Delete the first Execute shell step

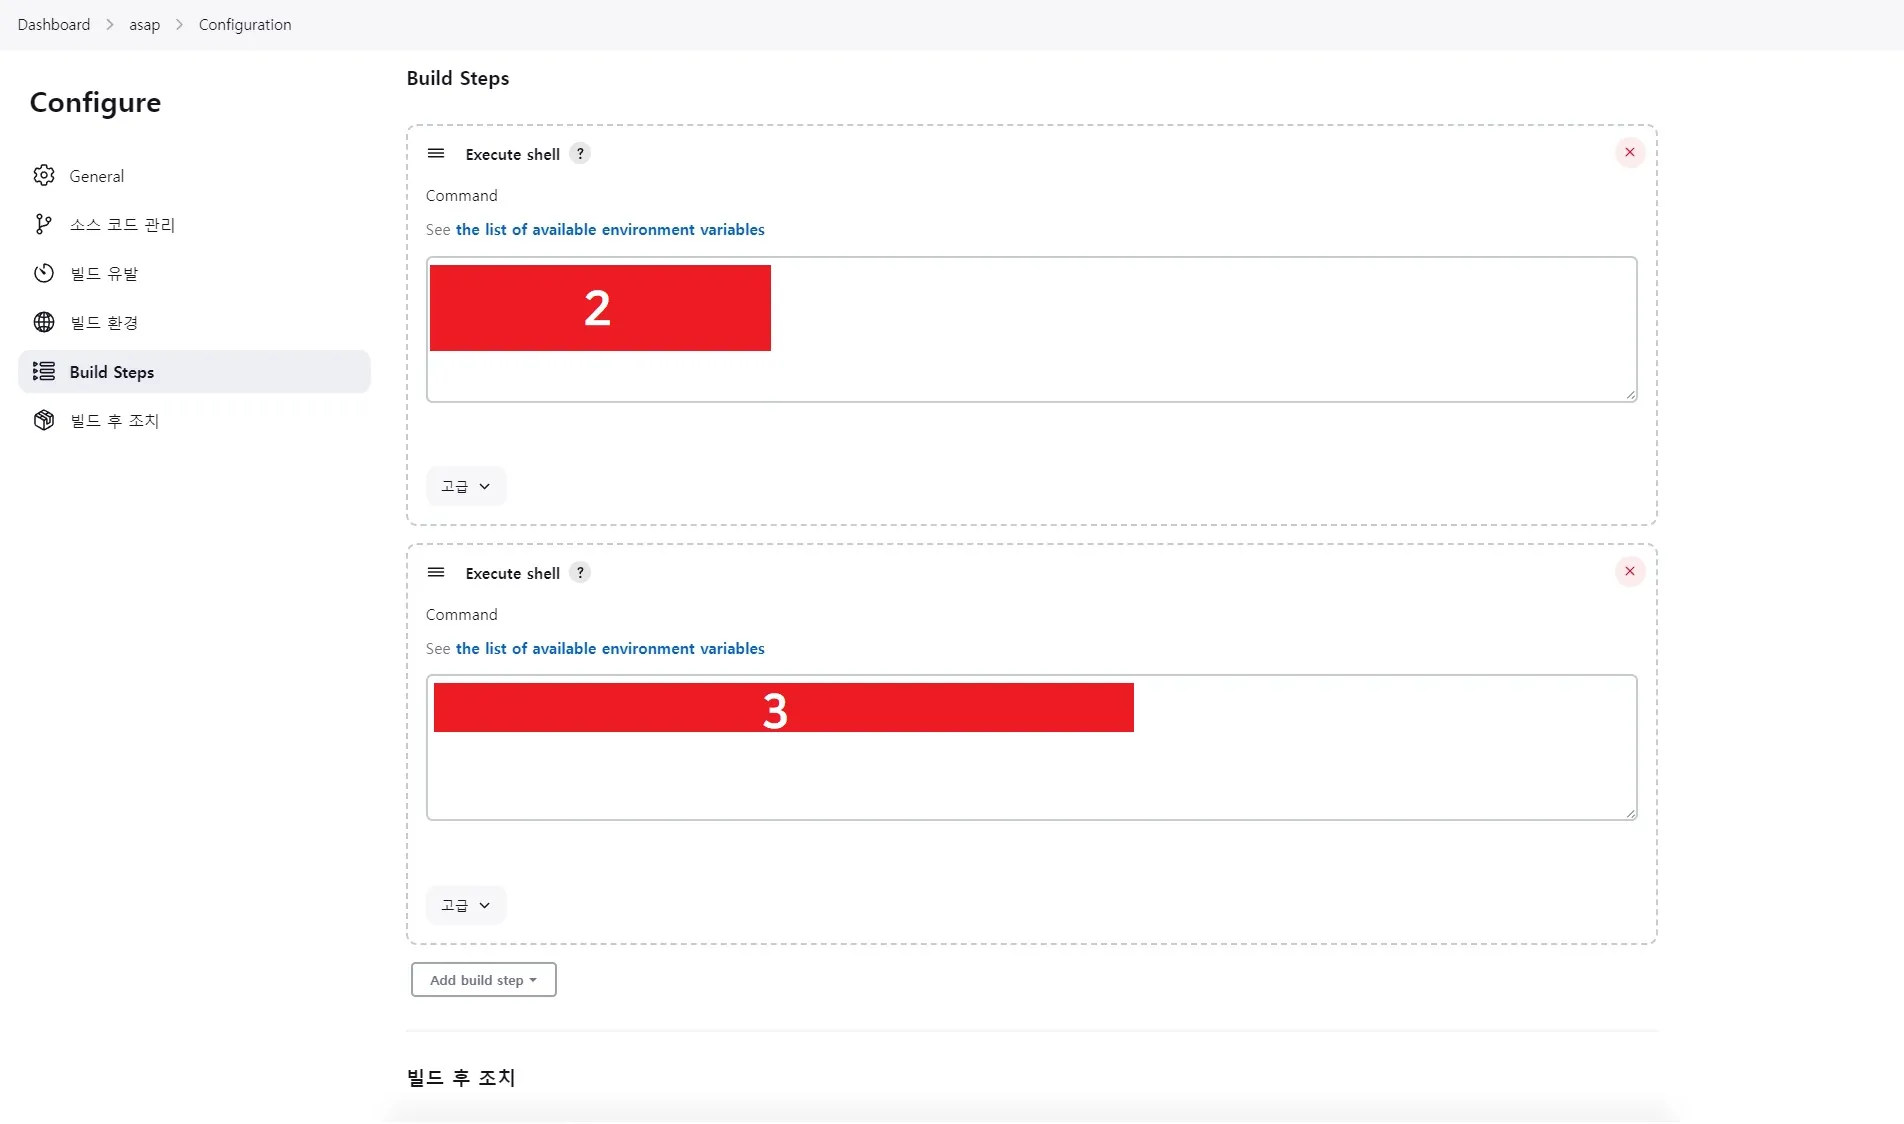pos(1630,153)
